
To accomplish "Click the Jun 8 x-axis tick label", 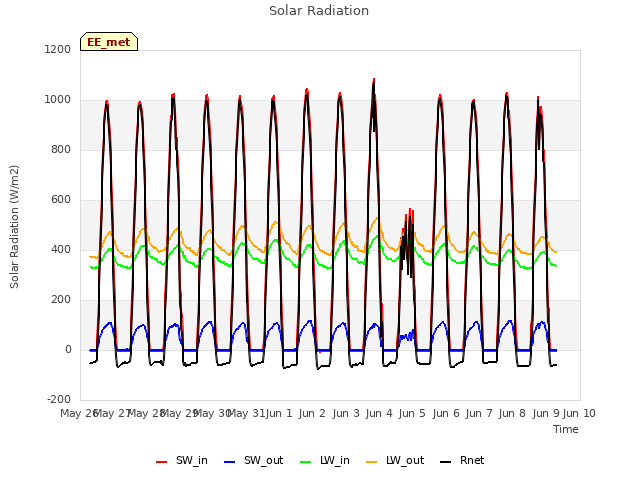I will 512,413.
